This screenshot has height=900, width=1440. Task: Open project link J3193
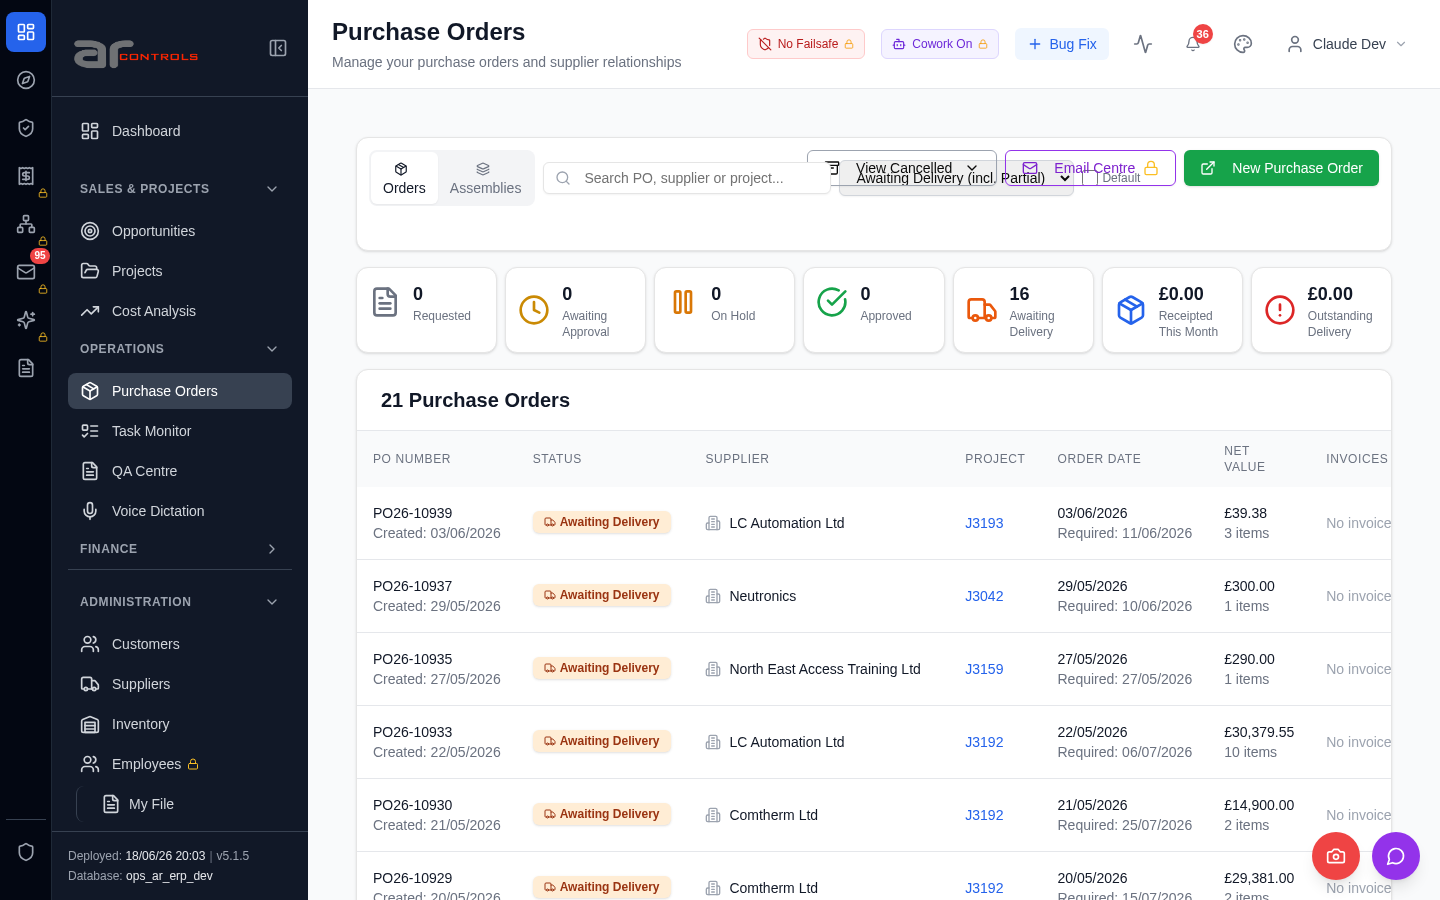pos(984,523)
